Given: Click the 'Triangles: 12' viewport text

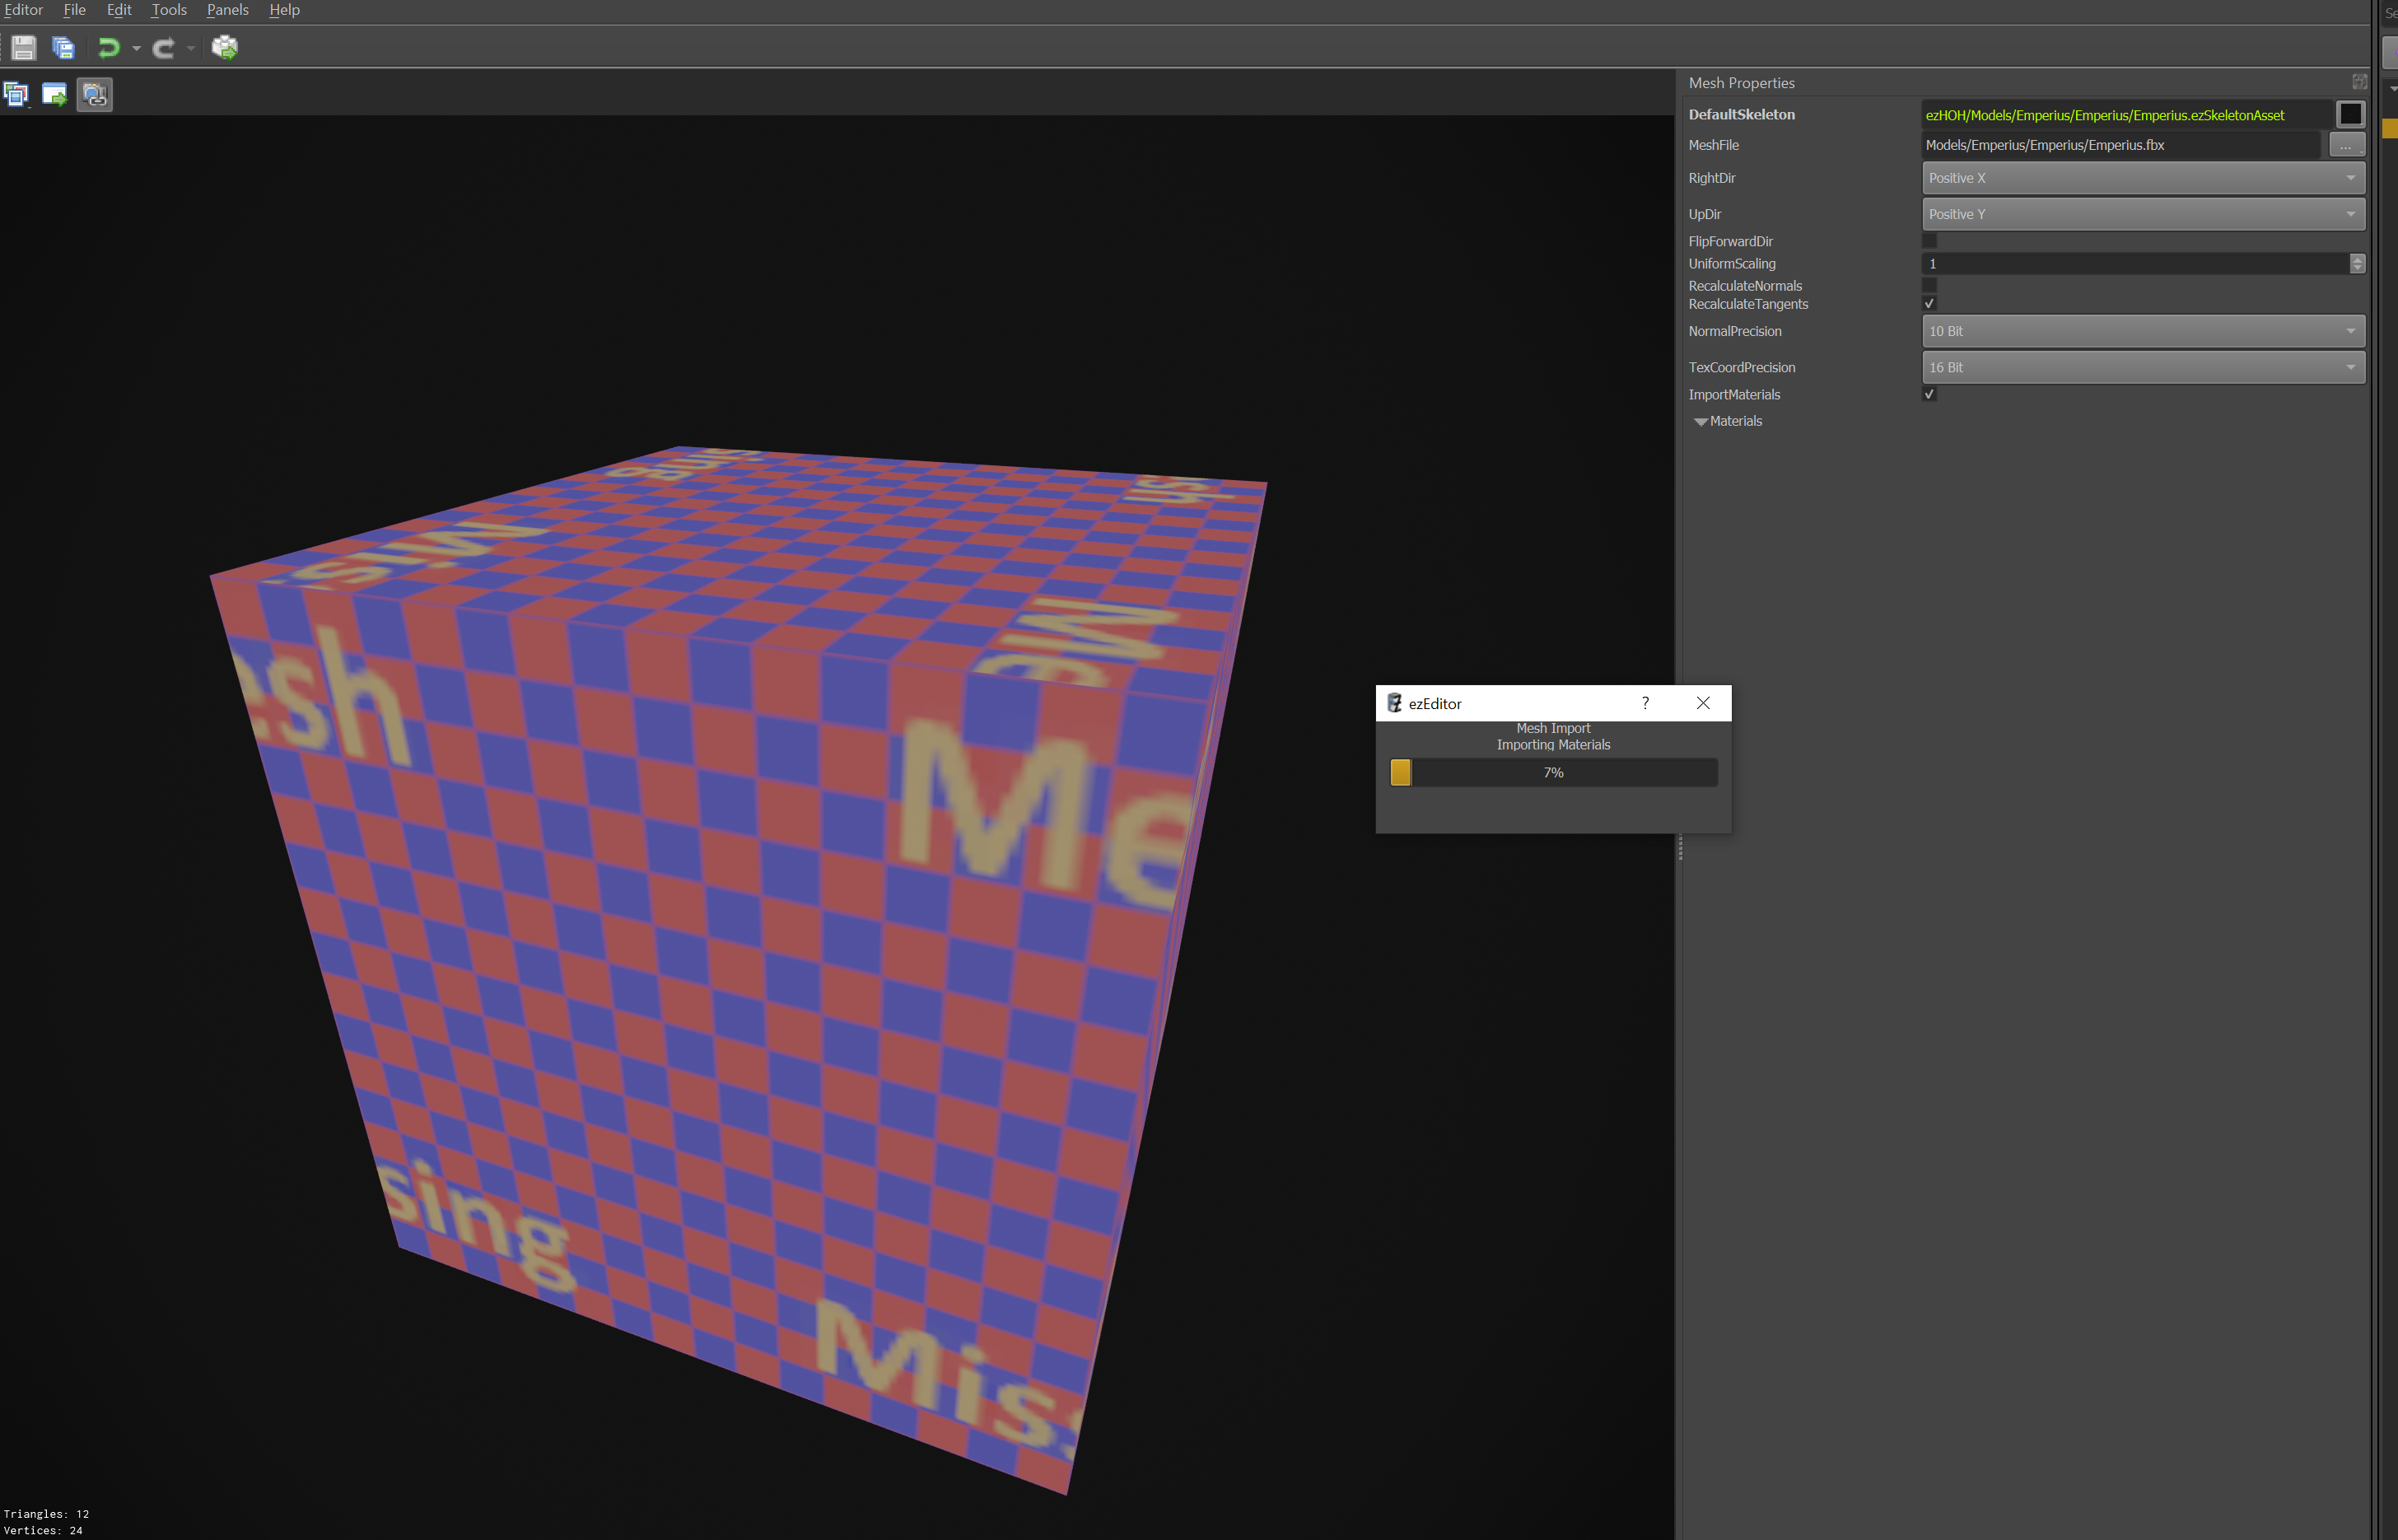Looking at the screenshot, I should coord(46,1514).
